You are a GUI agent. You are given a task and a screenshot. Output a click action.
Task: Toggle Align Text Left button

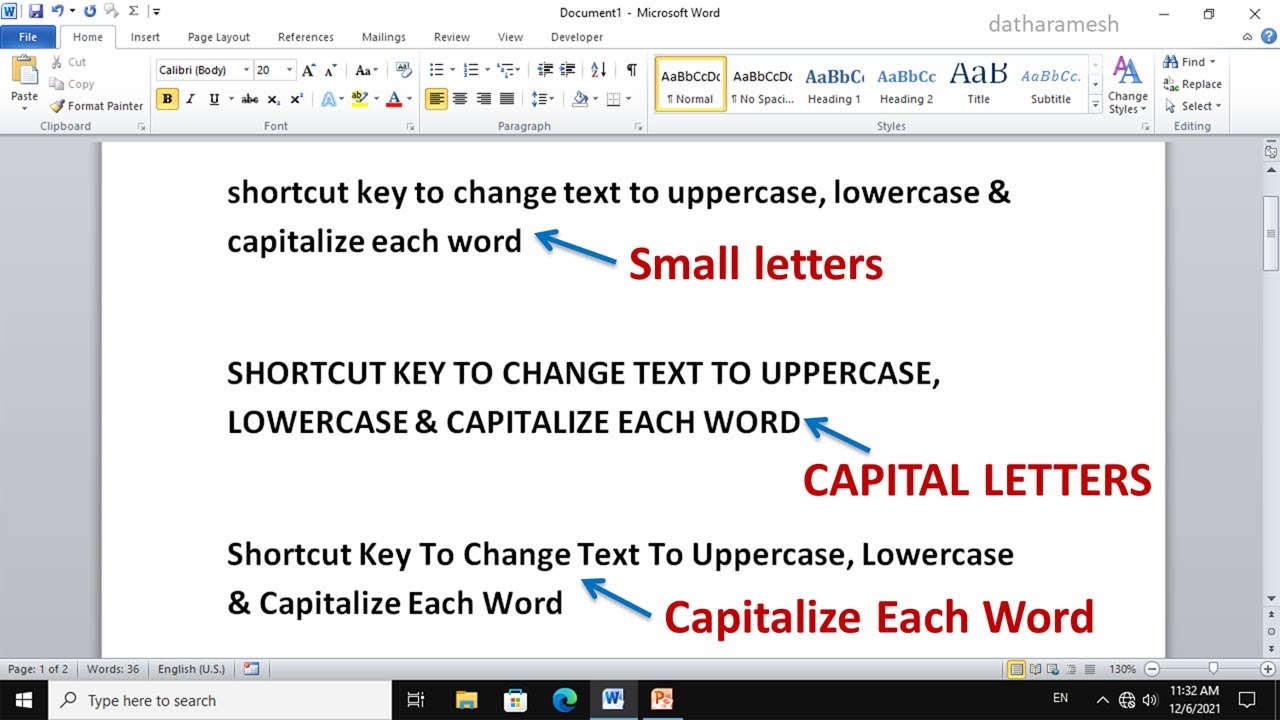tap(436, 99)
